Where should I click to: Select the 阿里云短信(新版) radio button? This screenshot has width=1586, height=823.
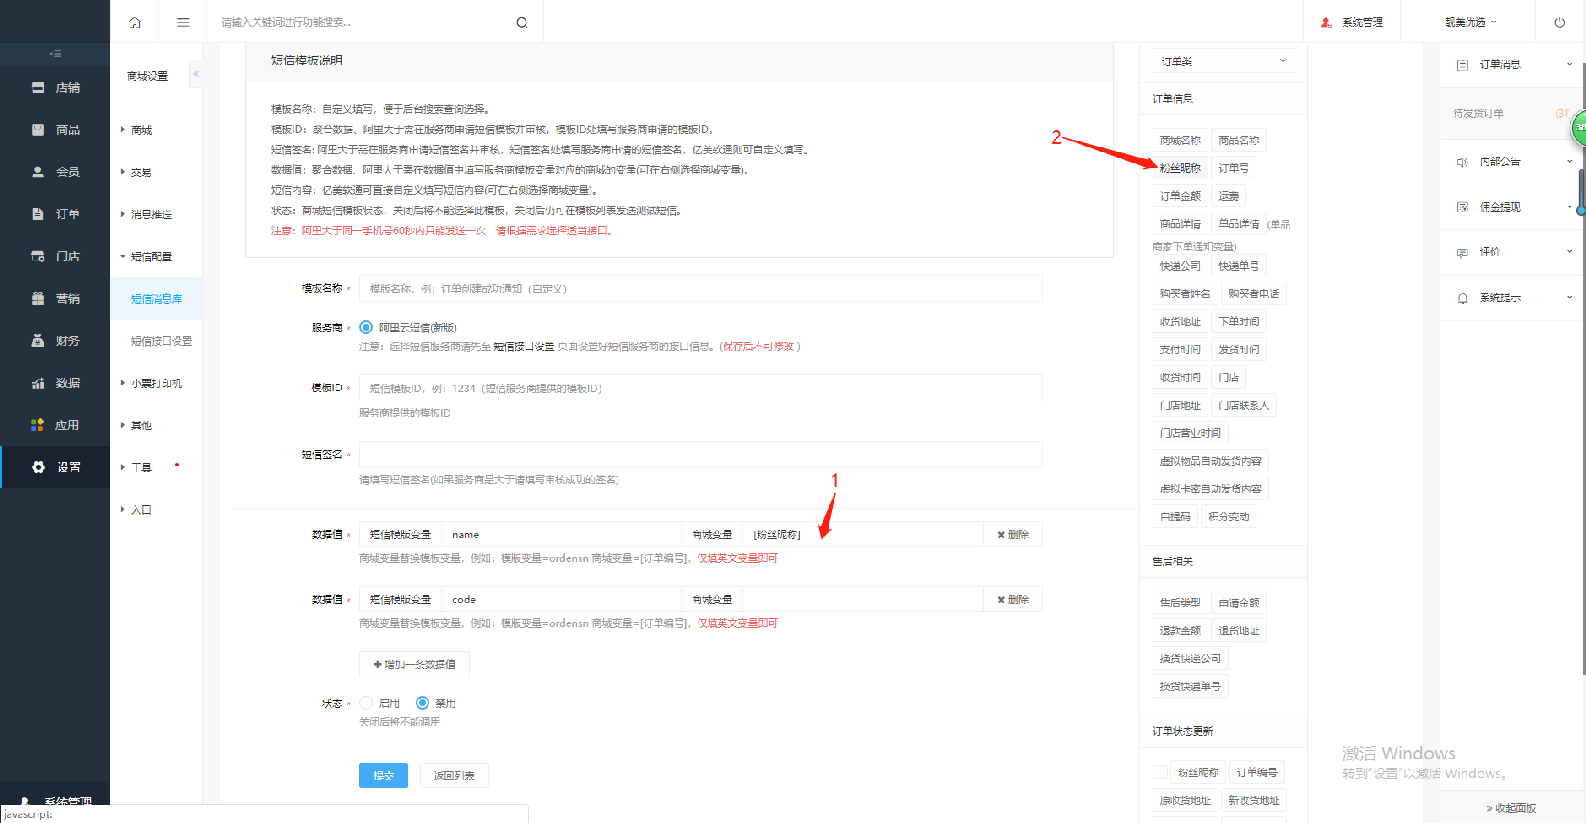(x=366, y=327)
